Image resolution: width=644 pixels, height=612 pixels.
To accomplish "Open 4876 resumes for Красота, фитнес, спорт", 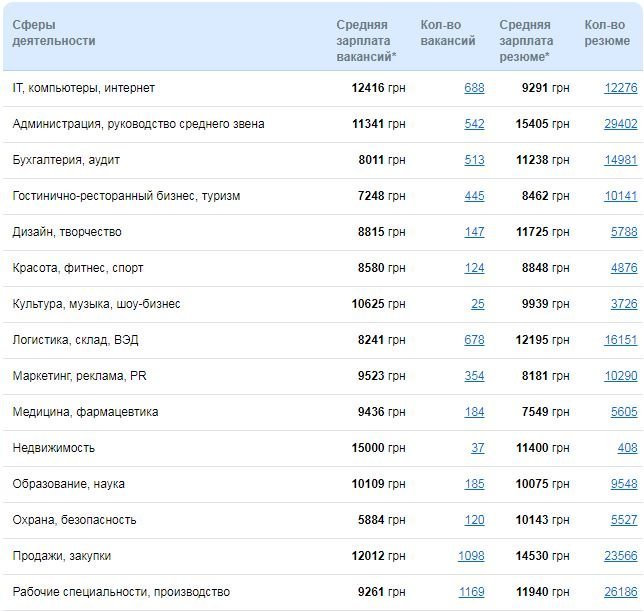I will [624, 268].
